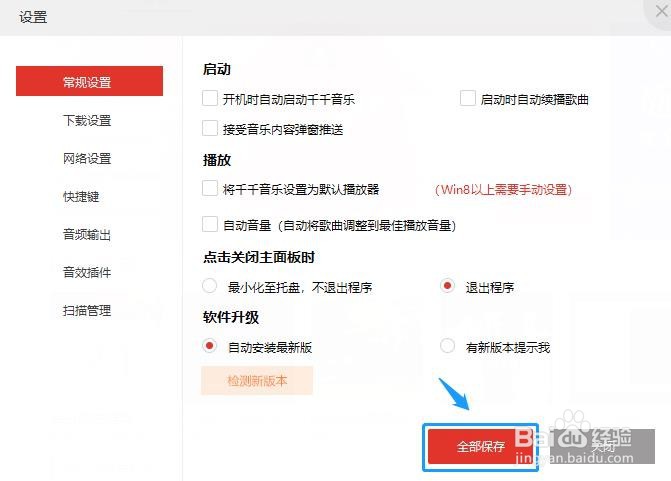The height and width of the screenshot is (481, 671).
Task: Save all with 全部保存 button
Action: pyautogui.click(x=480, y=447)
